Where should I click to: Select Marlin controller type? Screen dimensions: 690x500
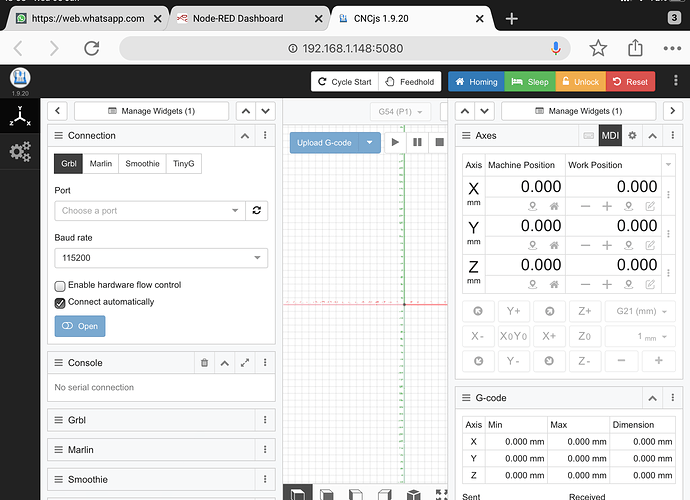pyautogui.click(x=101, y=164)
